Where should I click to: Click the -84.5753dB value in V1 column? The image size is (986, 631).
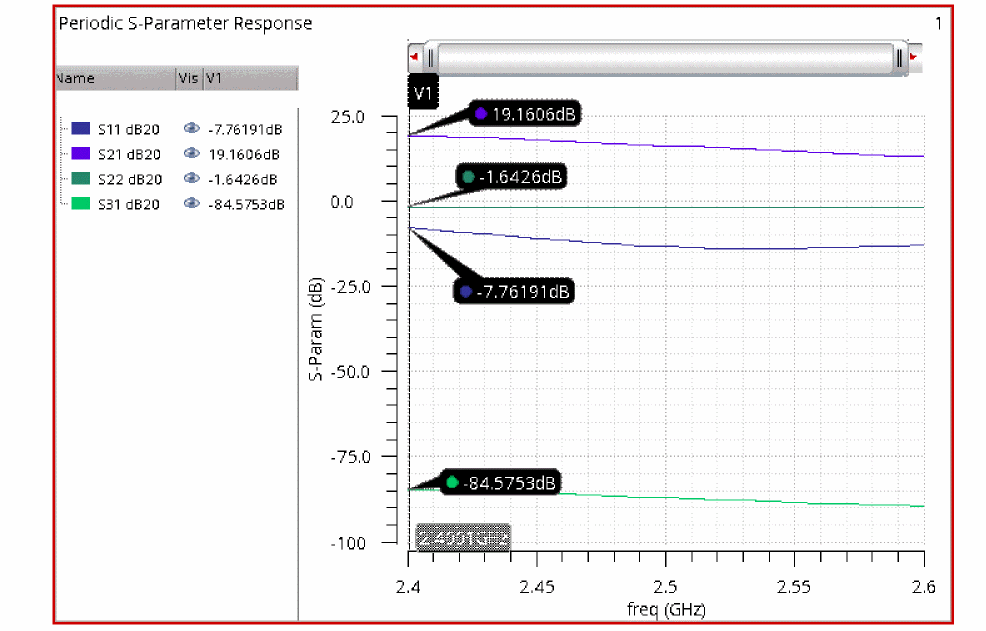[x=246, y=204]
